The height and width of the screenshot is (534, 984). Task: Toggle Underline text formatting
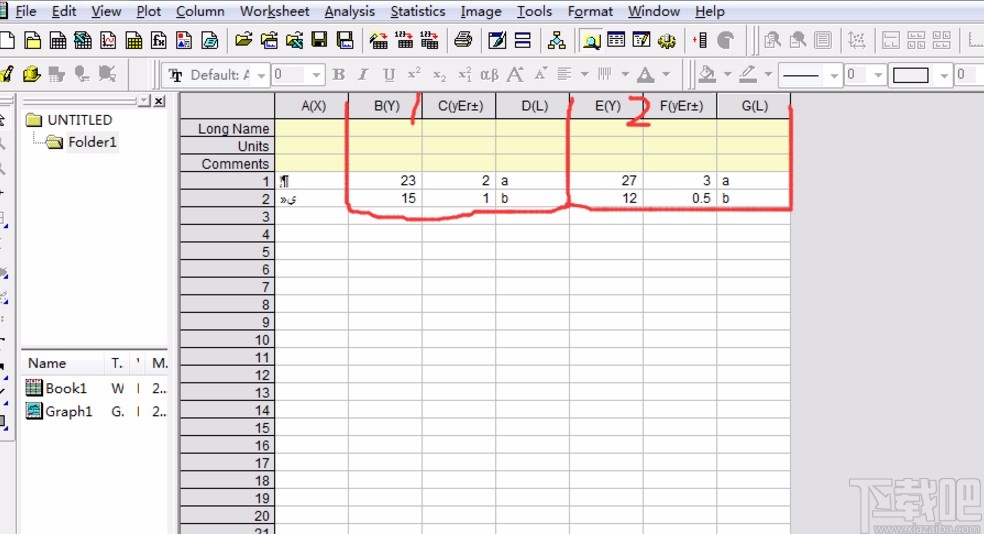pos(389,75)
